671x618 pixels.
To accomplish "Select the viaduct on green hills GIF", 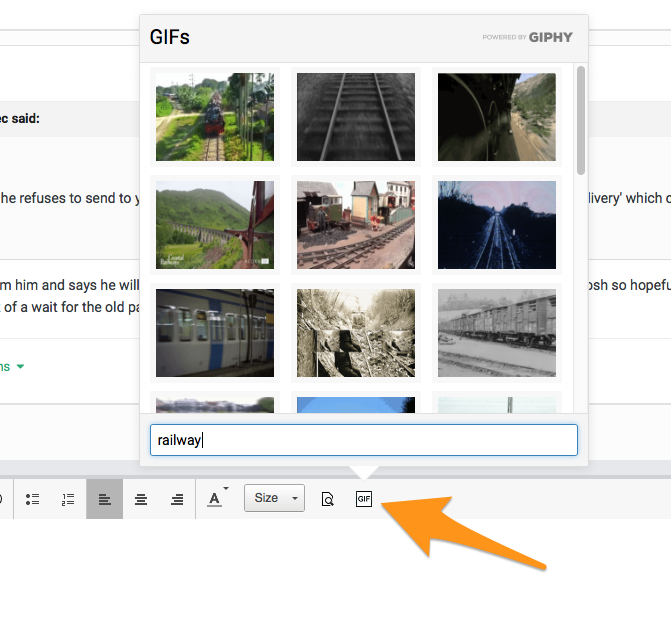I will 215,225.
